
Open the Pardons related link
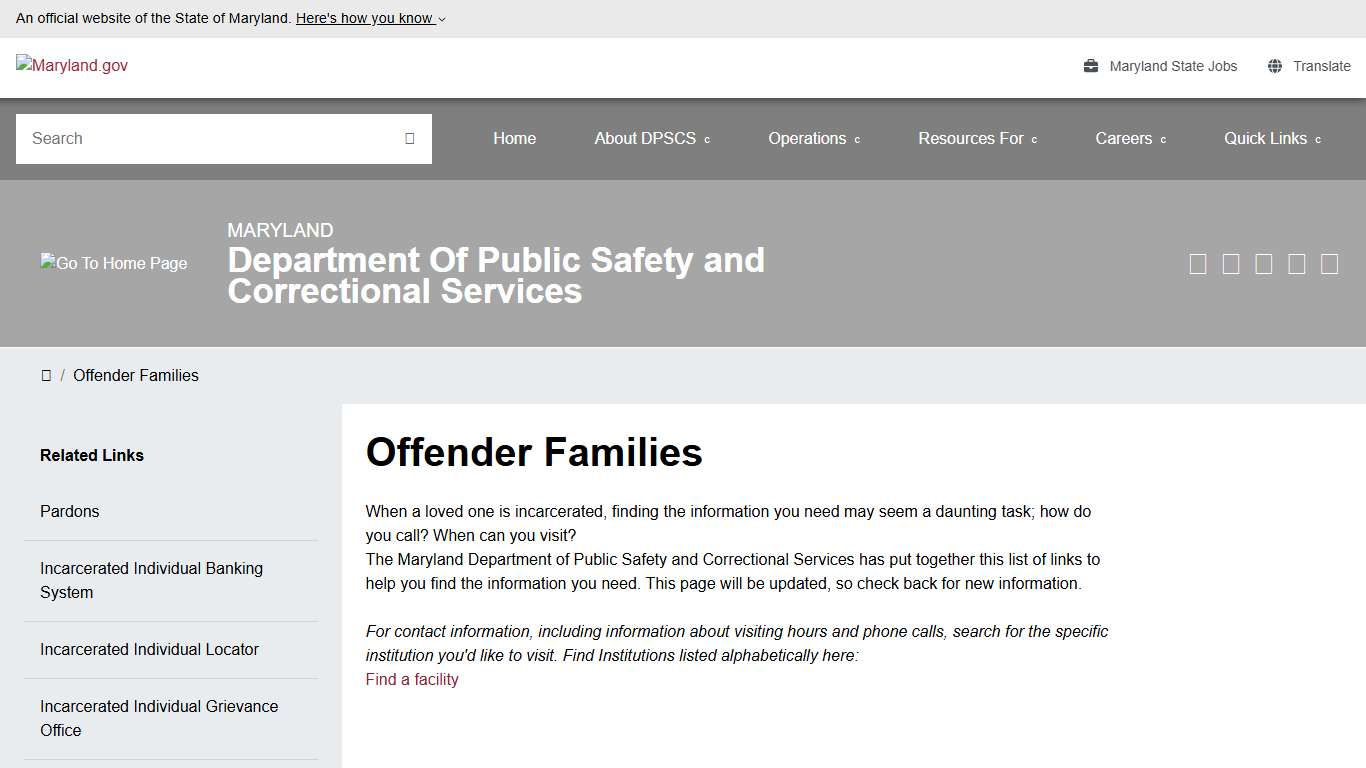[69, 511]
